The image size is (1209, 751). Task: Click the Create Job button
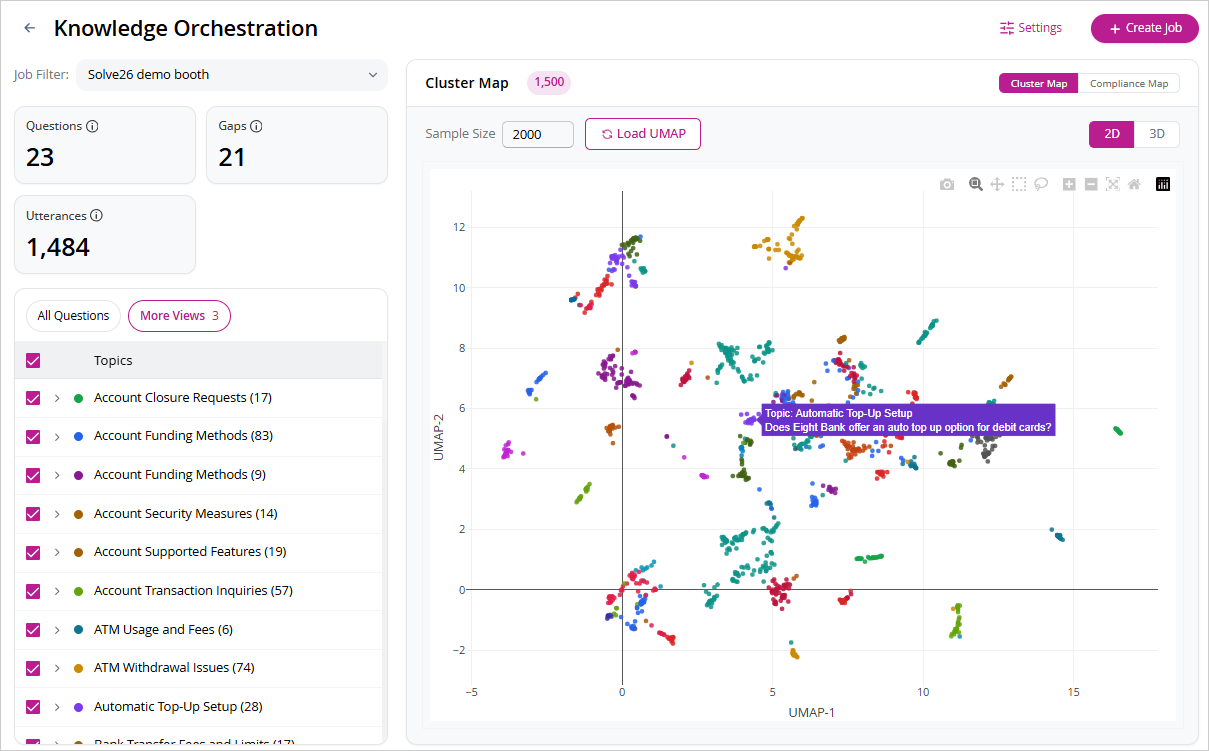(1145, 28)
